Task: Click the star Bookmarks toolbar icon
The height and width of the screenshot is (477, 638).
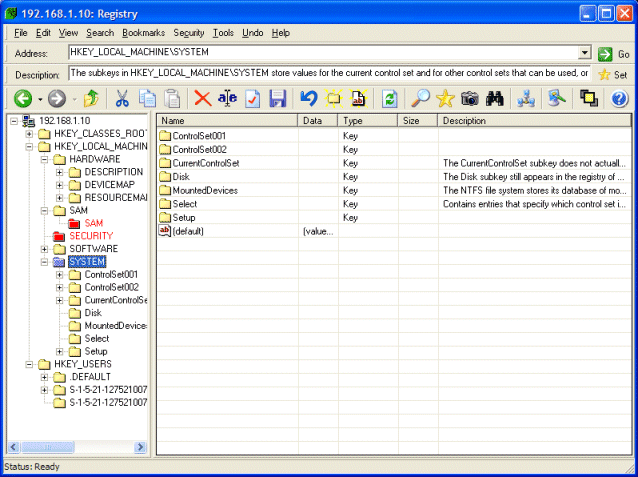Action: coord(445,98)
